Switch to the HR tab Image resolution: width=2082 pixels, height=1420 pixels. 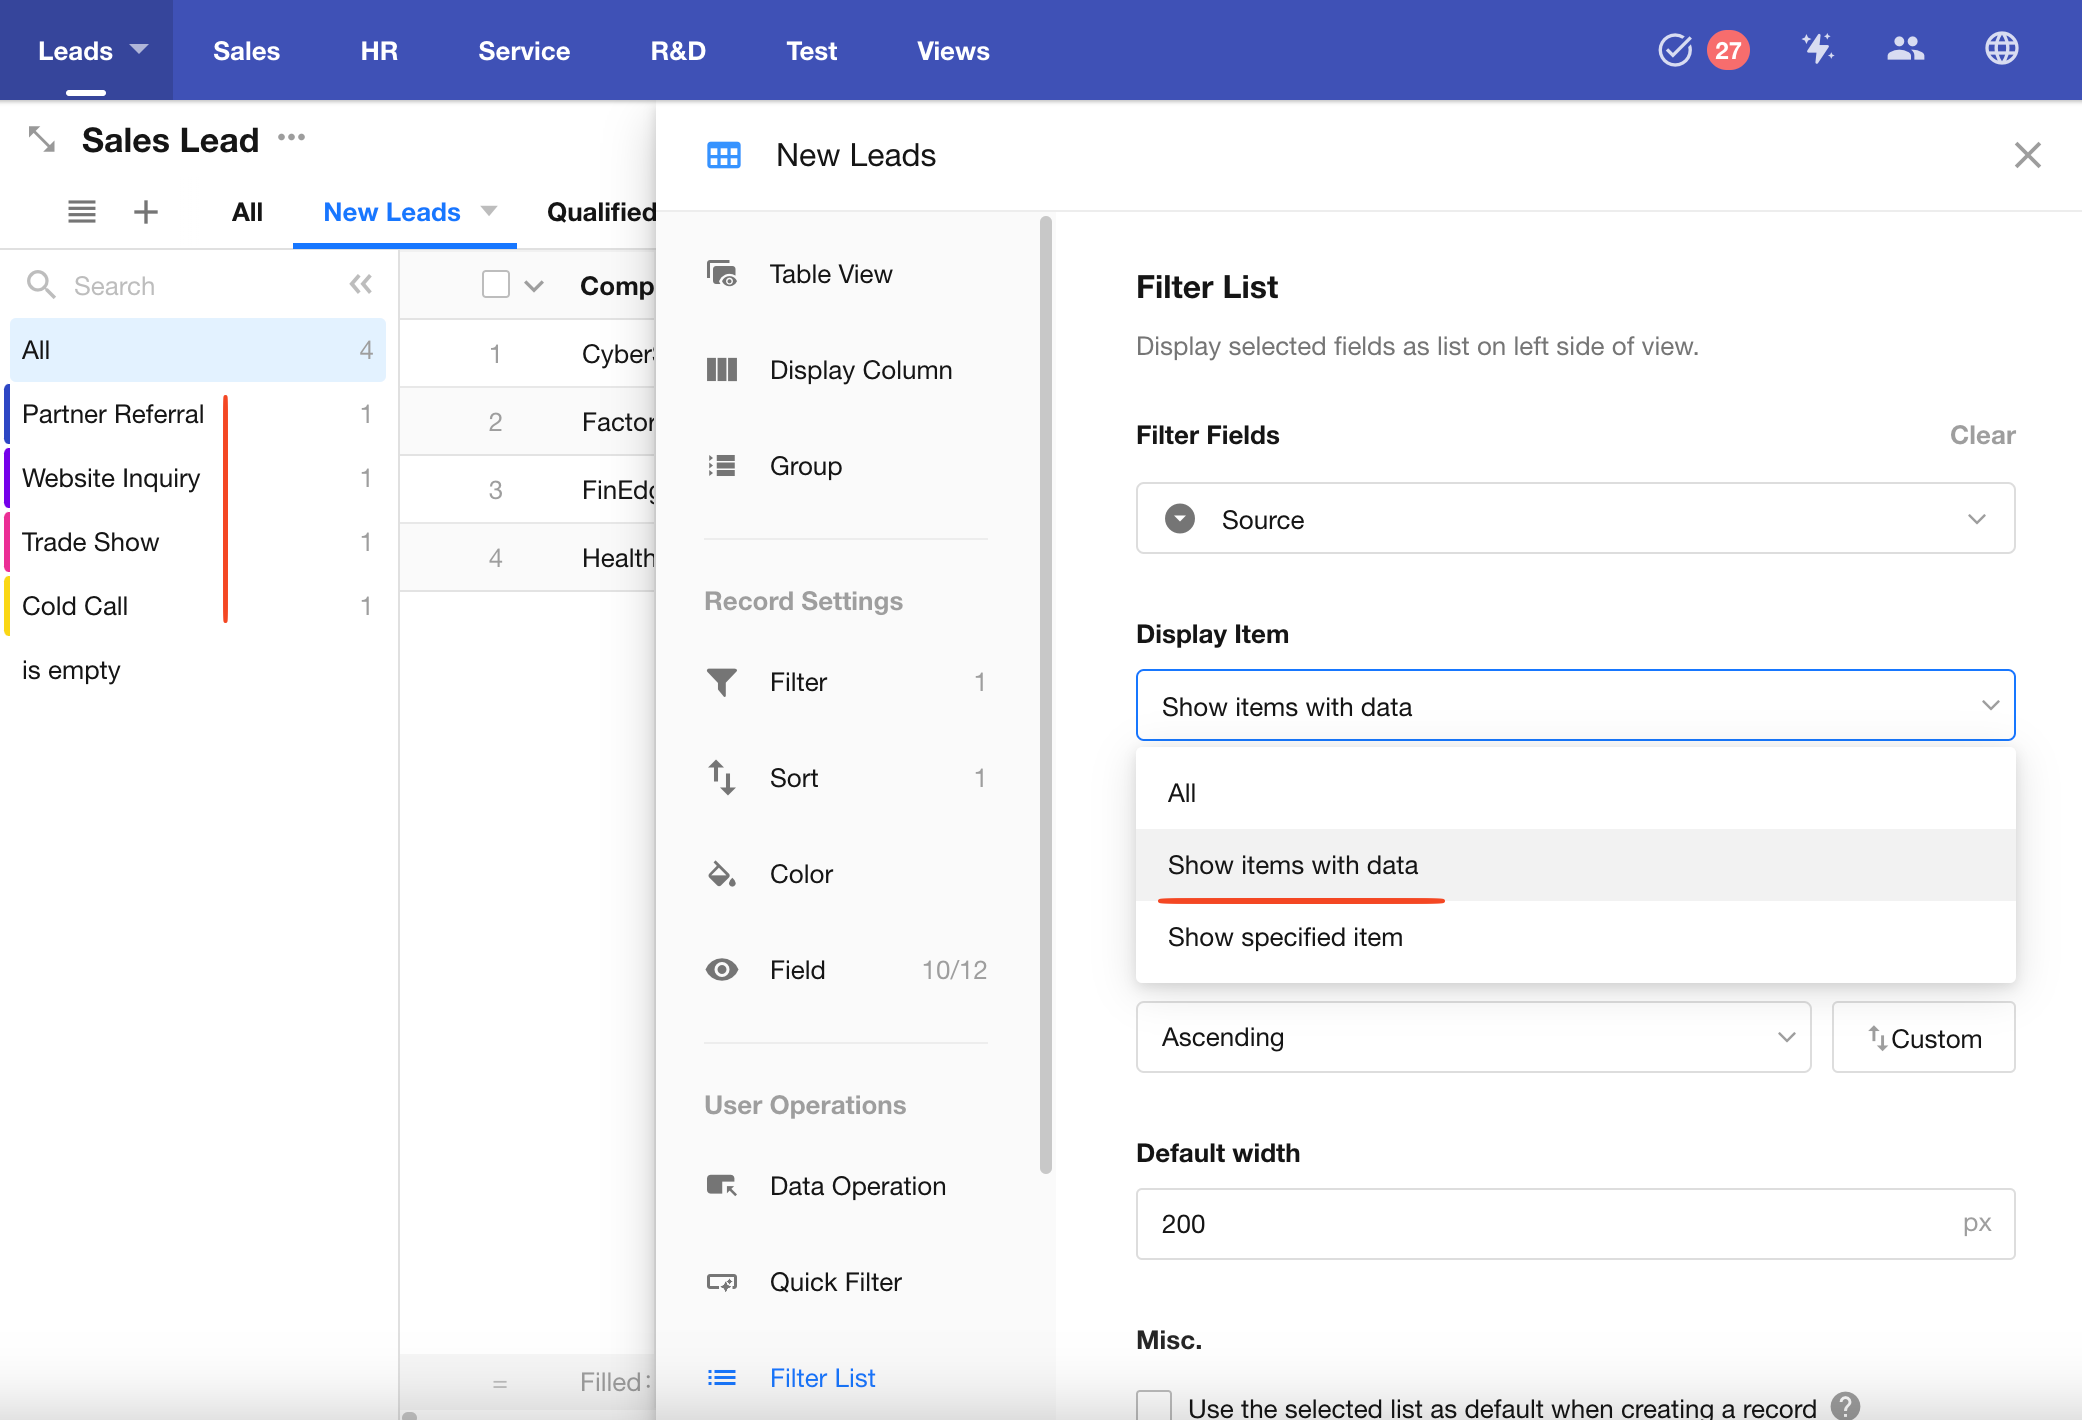click(379, 51)
